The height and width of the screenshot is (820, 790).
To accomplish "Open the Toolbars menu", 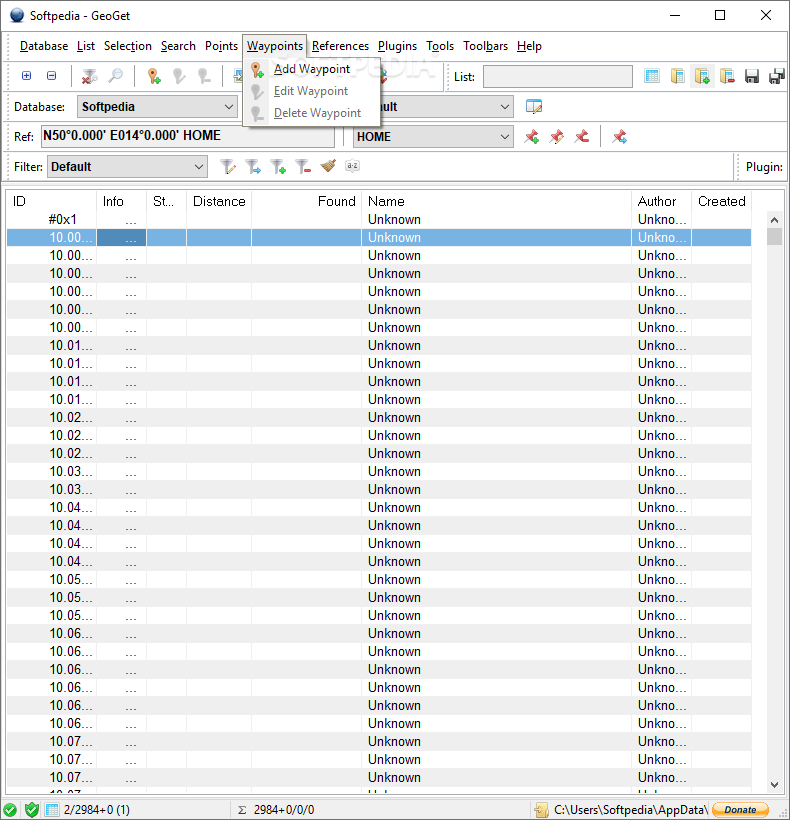I will pos(485,46).
